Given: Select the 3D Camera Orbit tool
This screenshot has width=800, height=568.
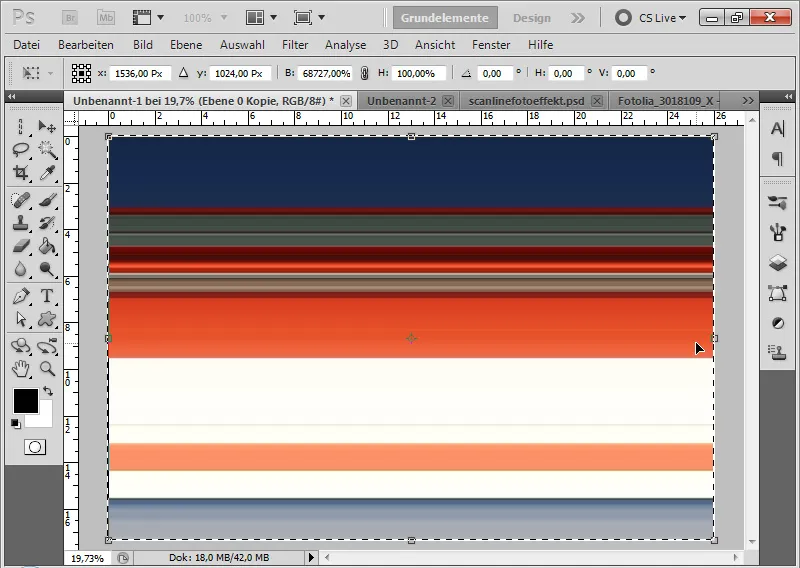Looking at the screenshot, I should click(47, 346).
